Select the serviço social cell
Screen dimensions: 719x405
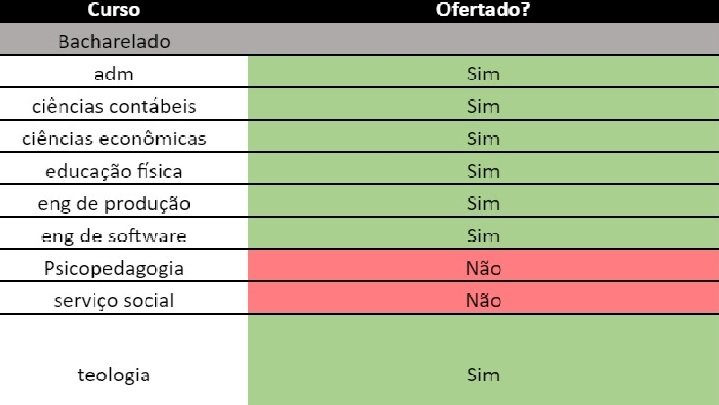click(x=124, y=299)
